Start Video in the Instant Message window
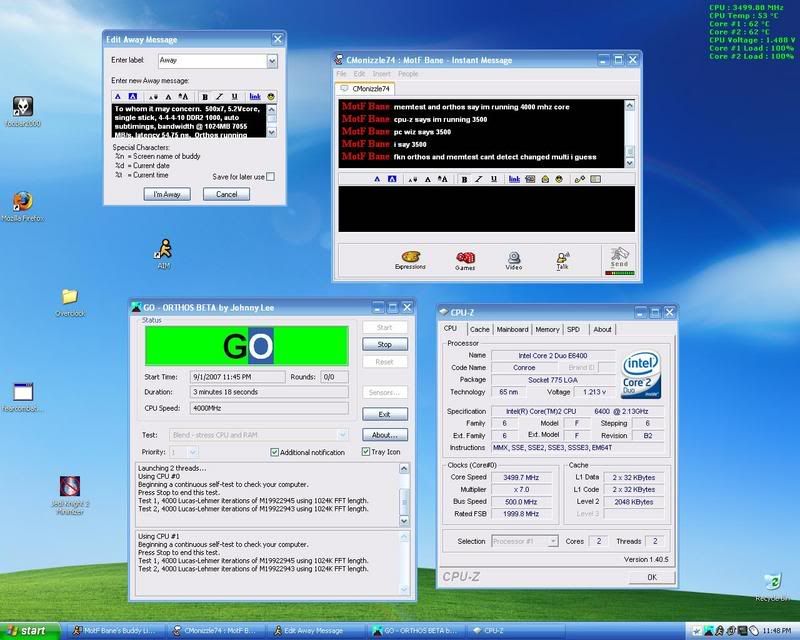This screenshot has width=800, height=640. point(513,261)
